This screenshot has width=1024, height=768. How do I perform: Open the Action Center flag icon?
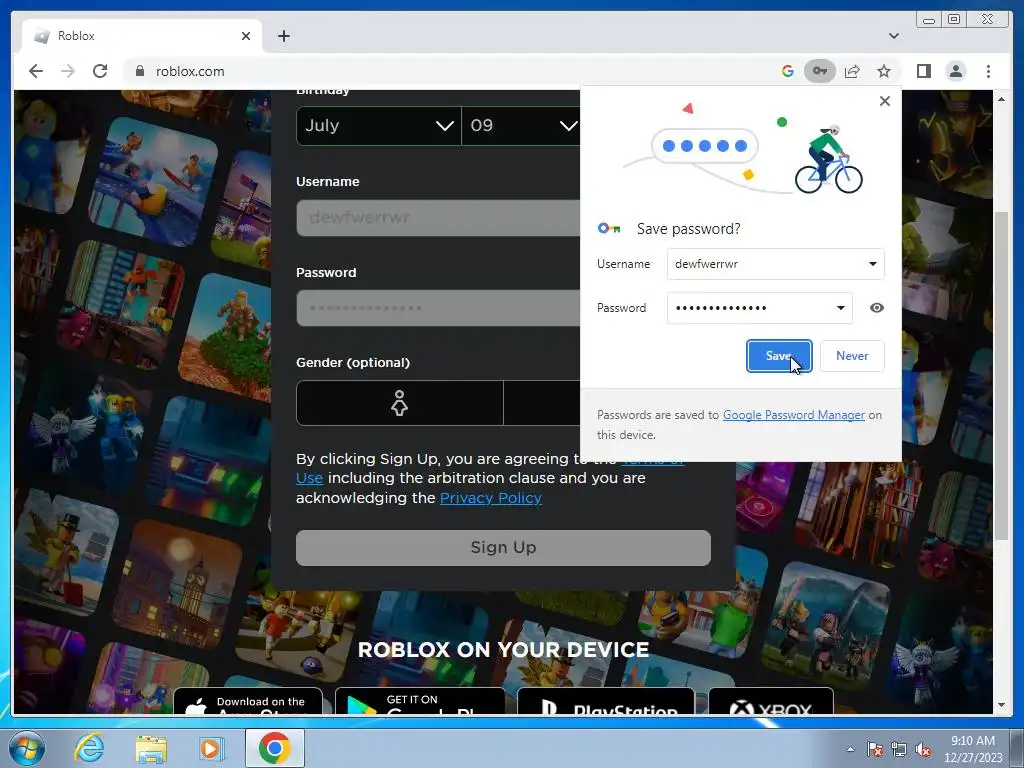coord(875,749)
